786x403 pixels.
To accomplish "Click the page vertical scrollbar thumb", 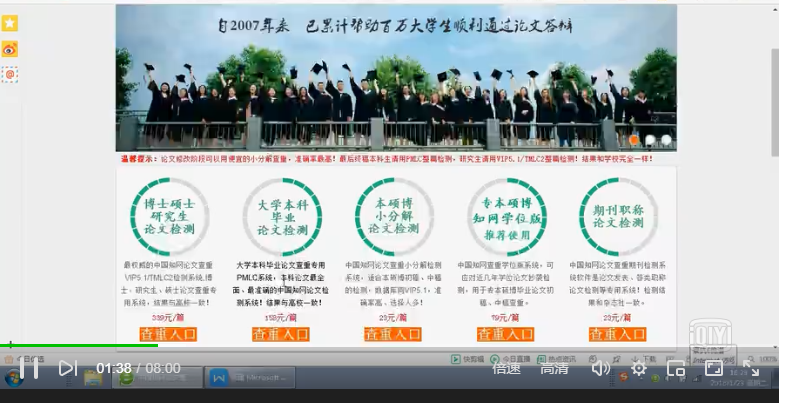I will (x=775, y=103).
